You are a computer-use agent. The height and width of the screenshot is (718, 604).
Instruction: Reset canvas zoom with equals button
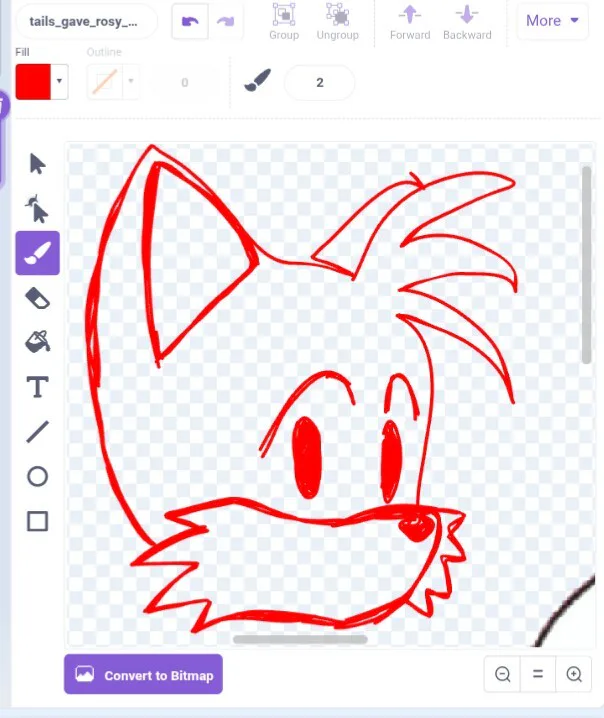(538, 674)
